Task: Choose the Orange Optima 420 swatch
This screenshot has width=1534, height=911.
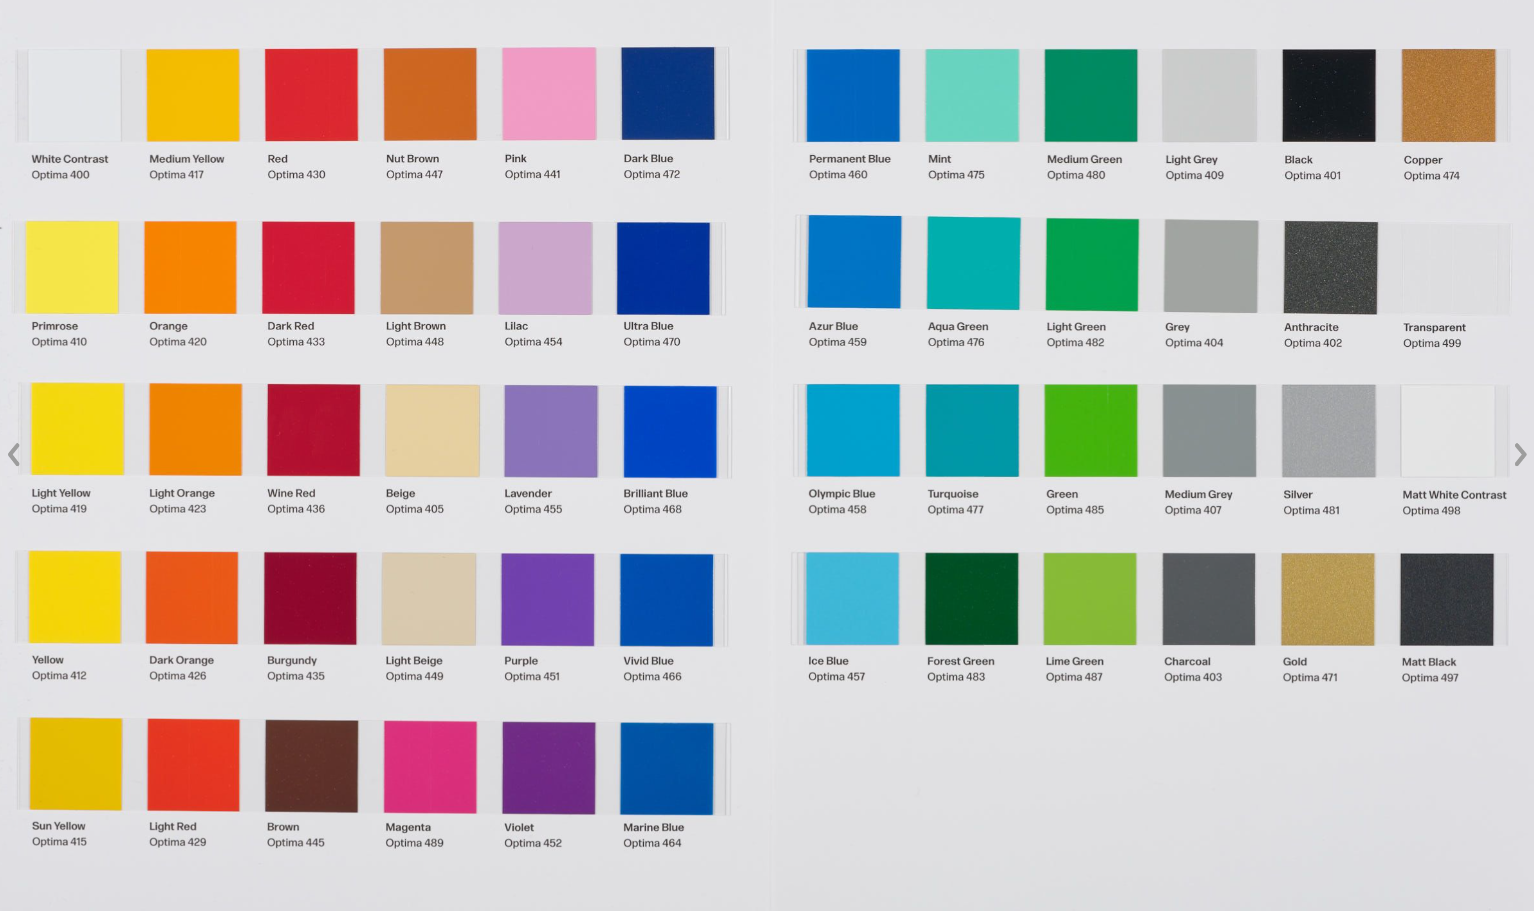Action: pos(190,268)
